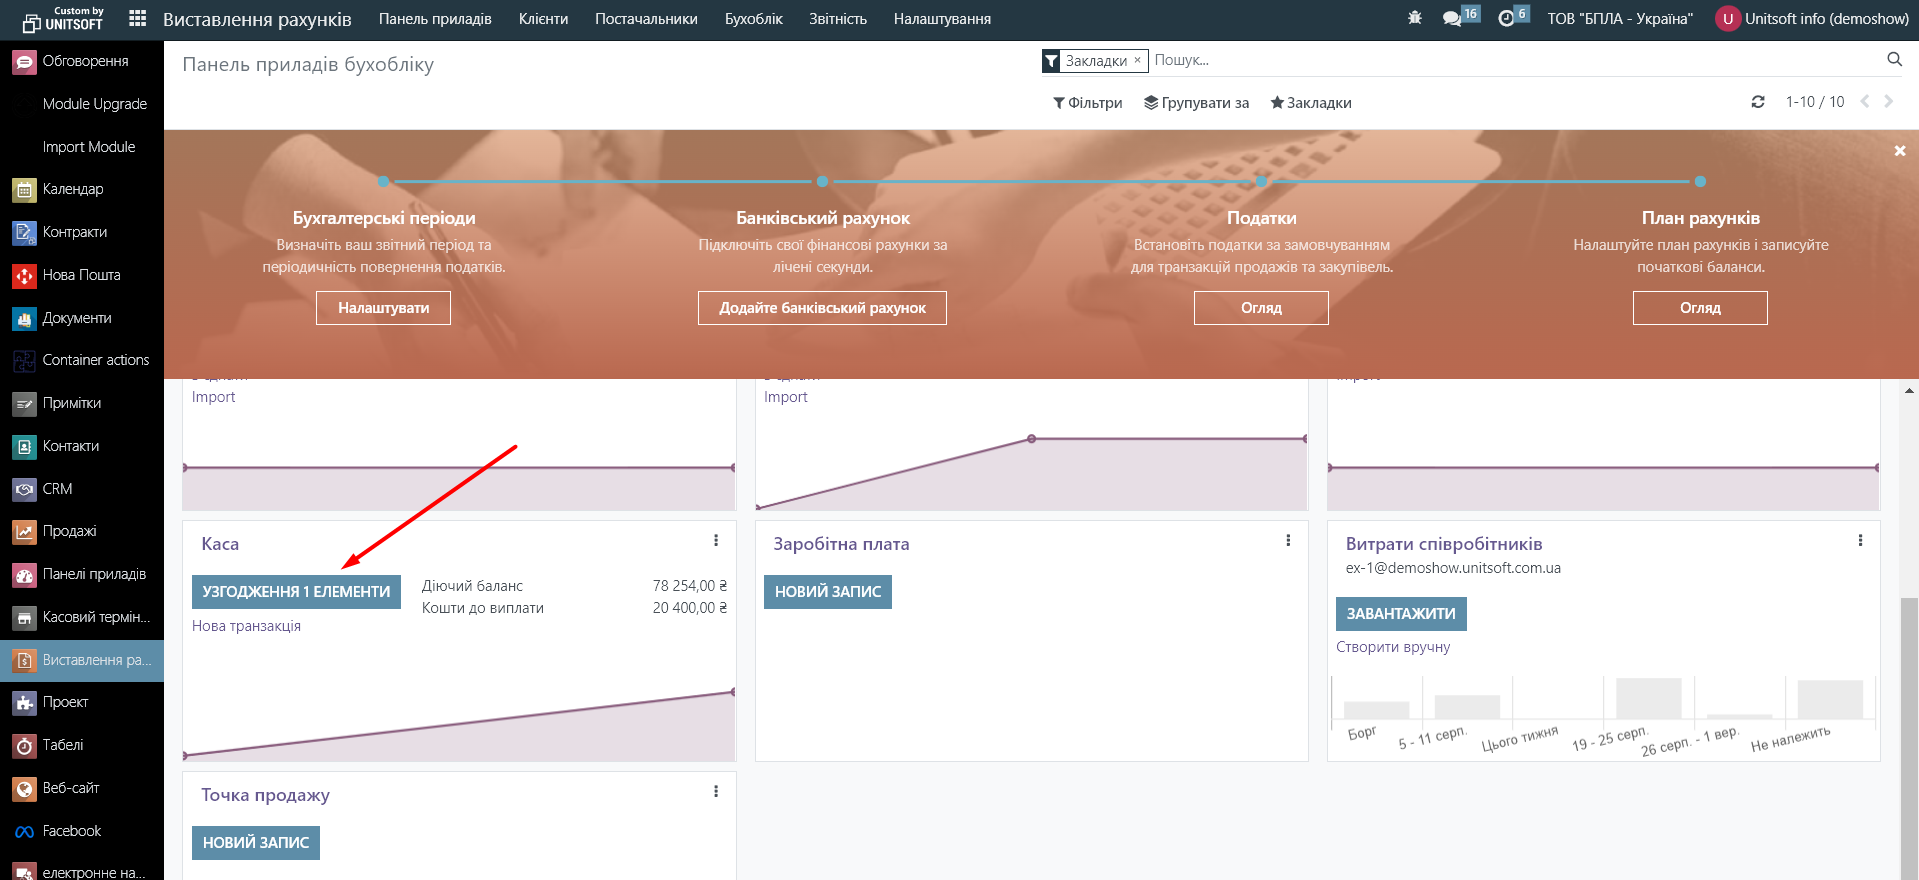
Task: Open the conversations chat icon
Action: (1452, 19)
